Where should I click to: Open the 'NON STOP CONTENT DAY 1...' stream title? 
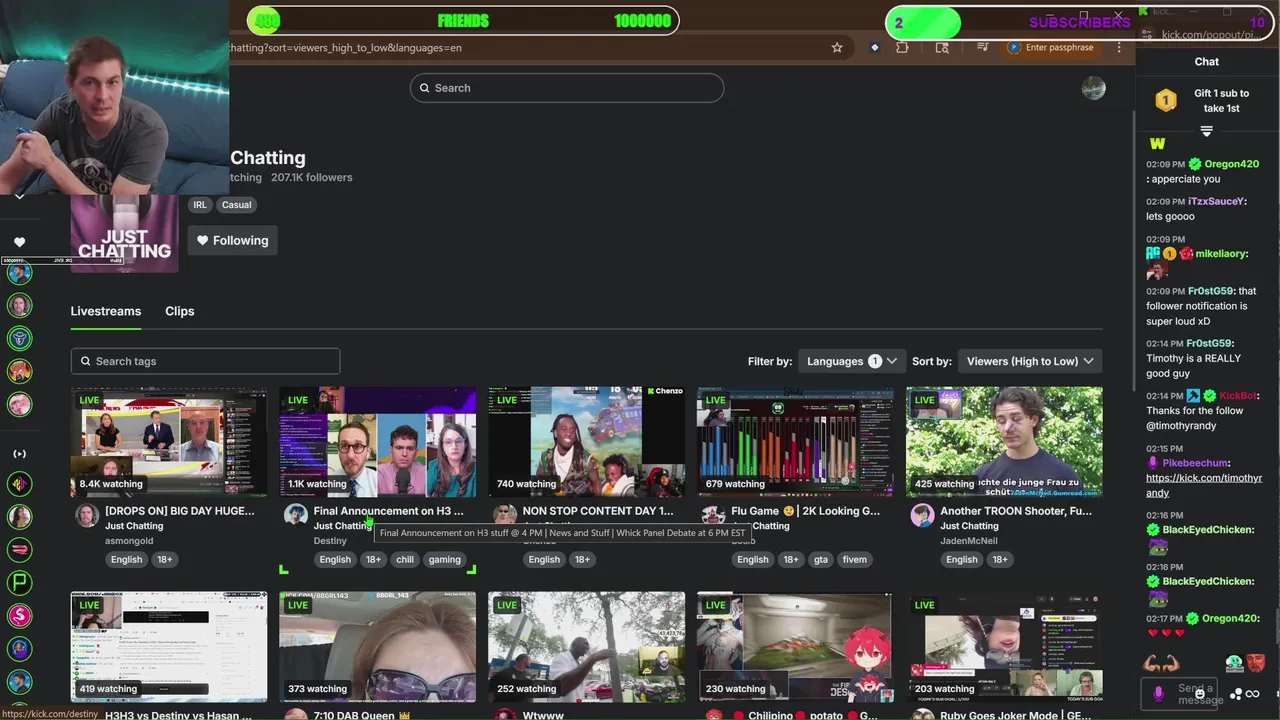click(x=598, y=511)
